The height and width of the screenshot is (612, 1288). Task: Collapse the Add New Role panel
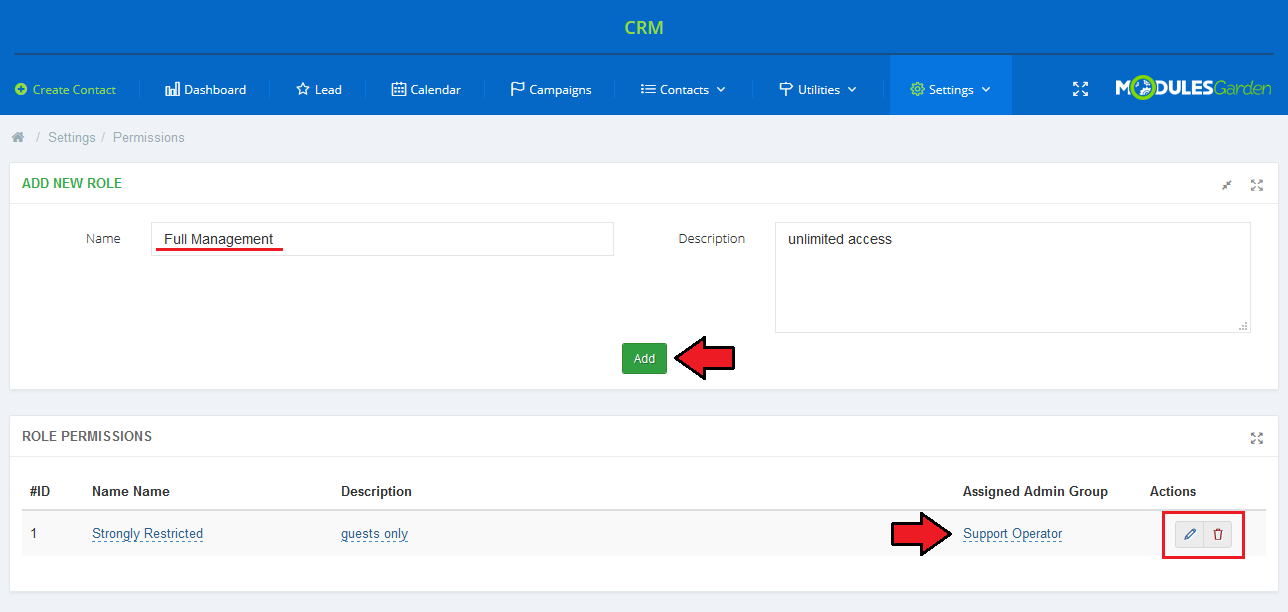(x=1227, y=185)
